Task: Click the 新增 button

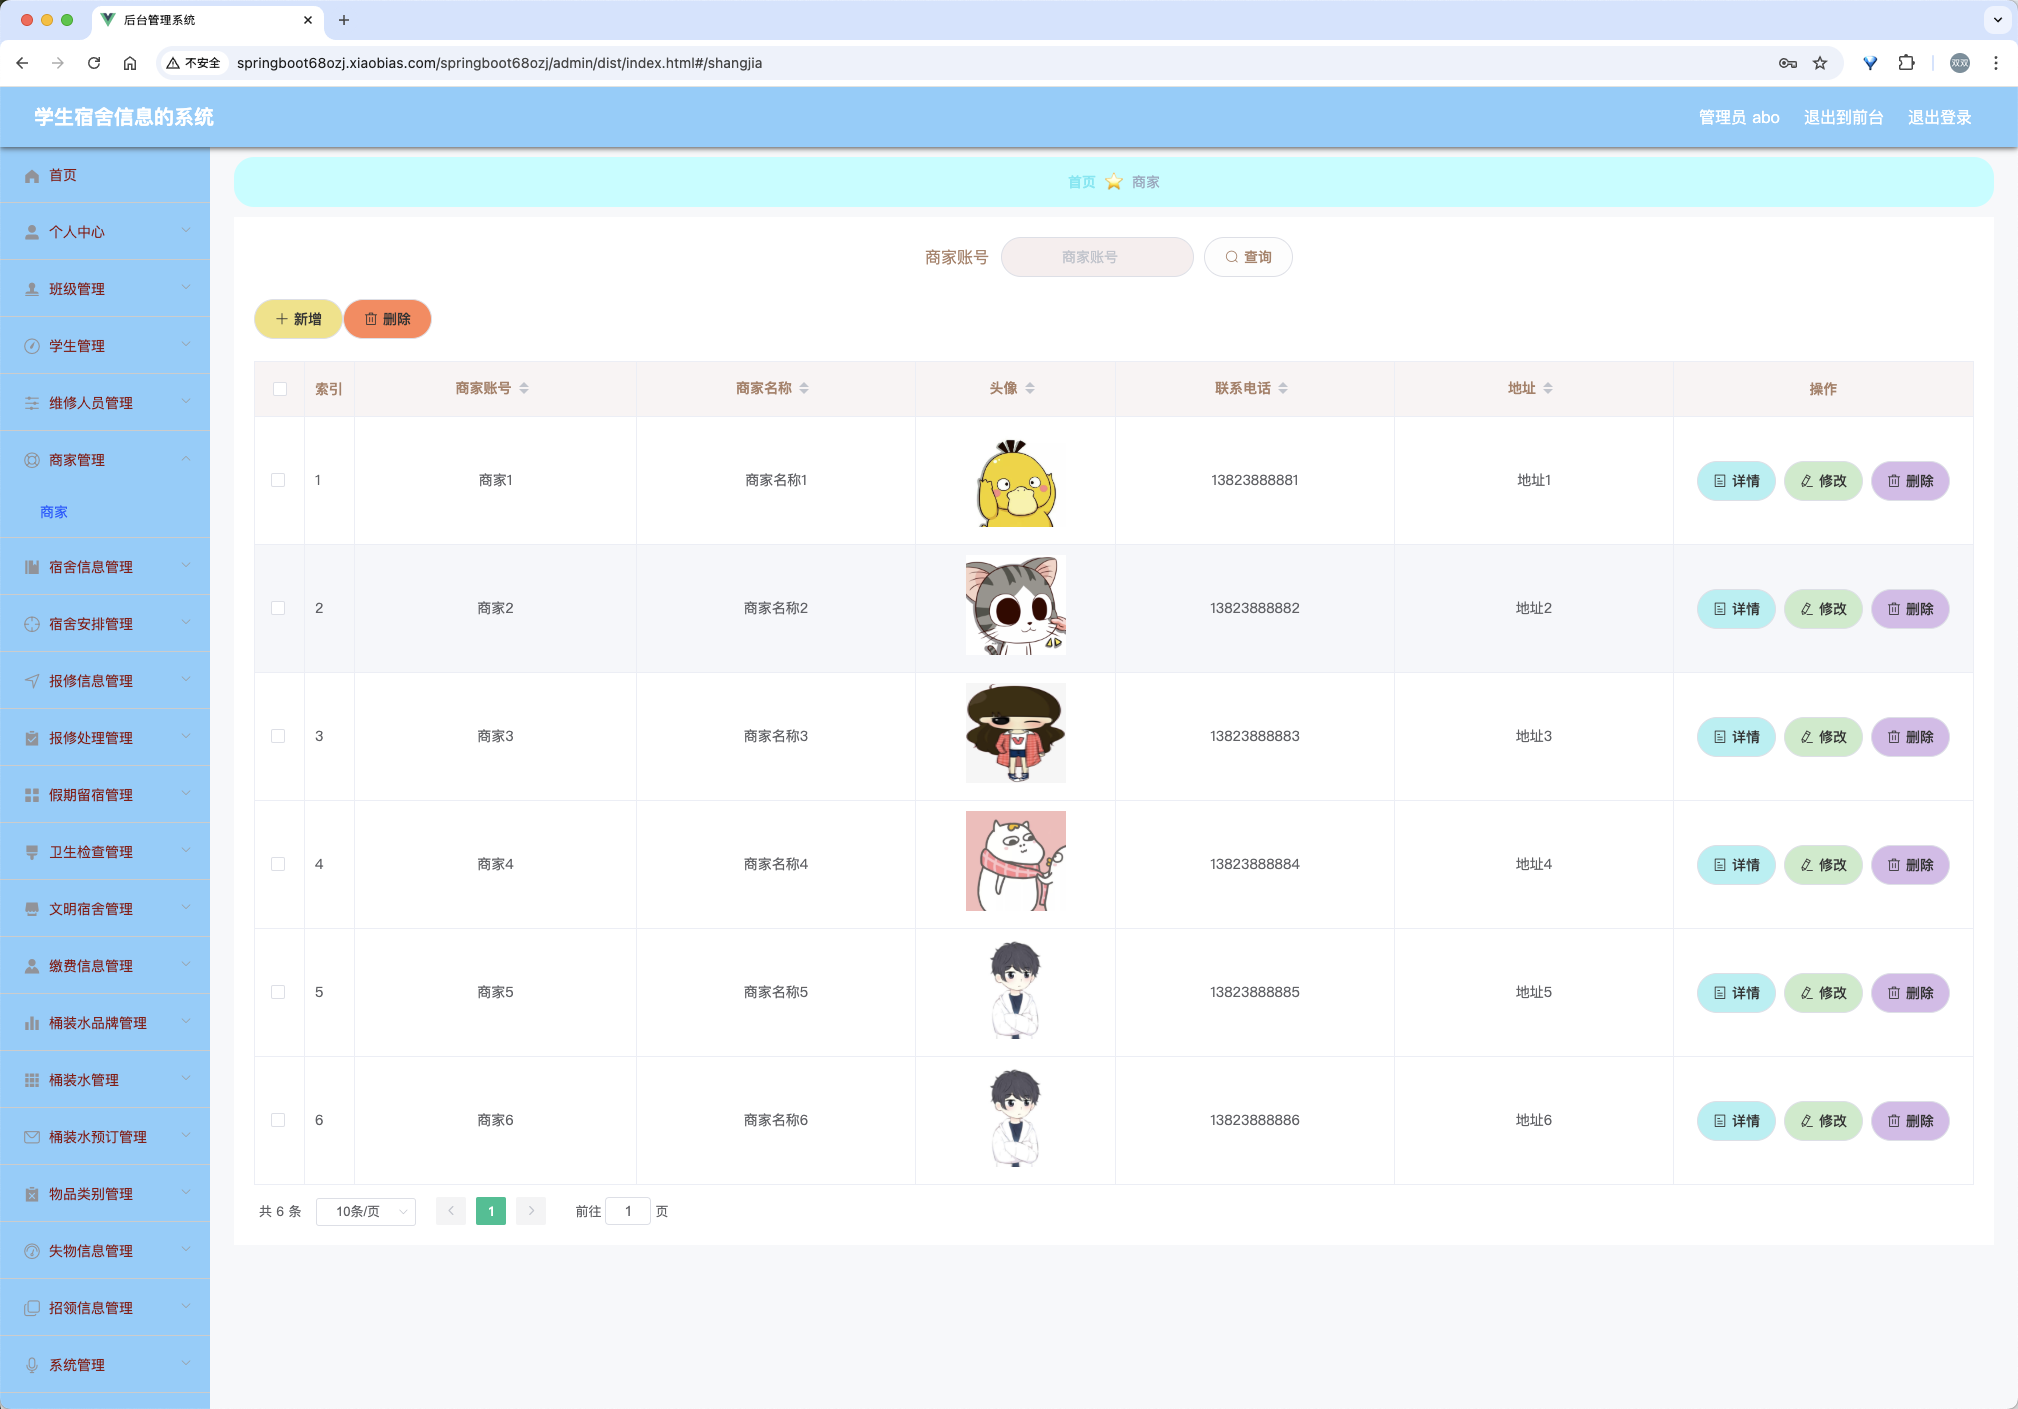Action: (x=298, y=320)
